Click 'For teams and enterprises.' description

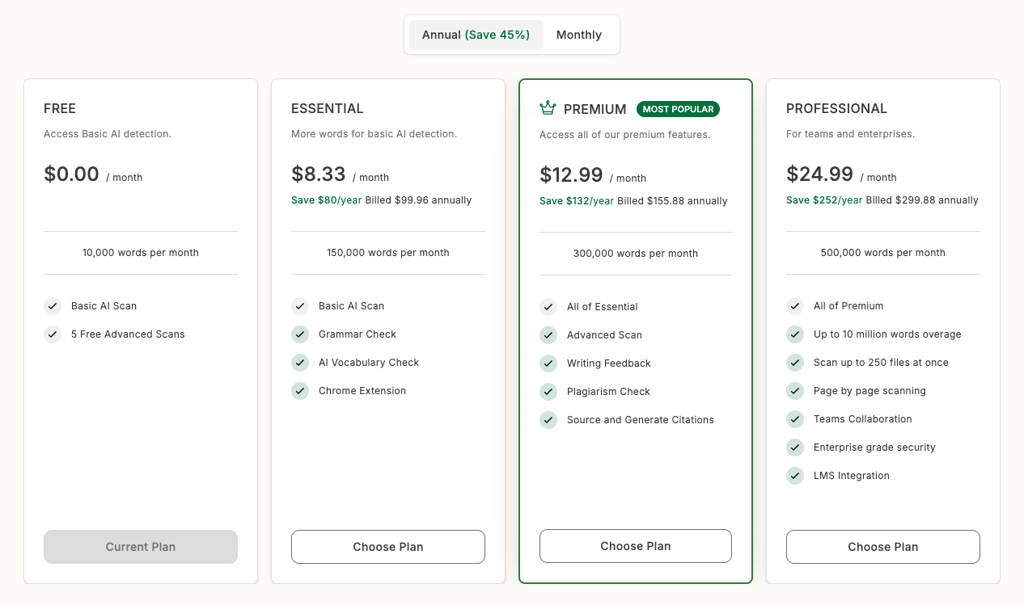[x=850, y=134]
